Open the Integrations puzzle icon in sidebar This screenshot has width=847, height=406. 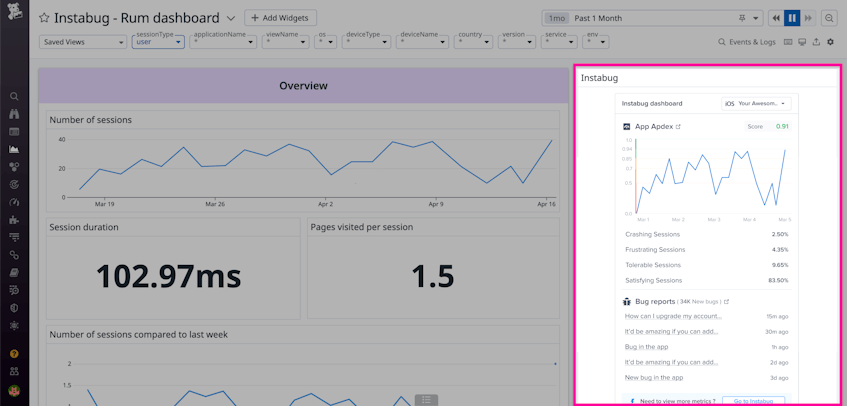pyautogui.click(x=15, y=220)
